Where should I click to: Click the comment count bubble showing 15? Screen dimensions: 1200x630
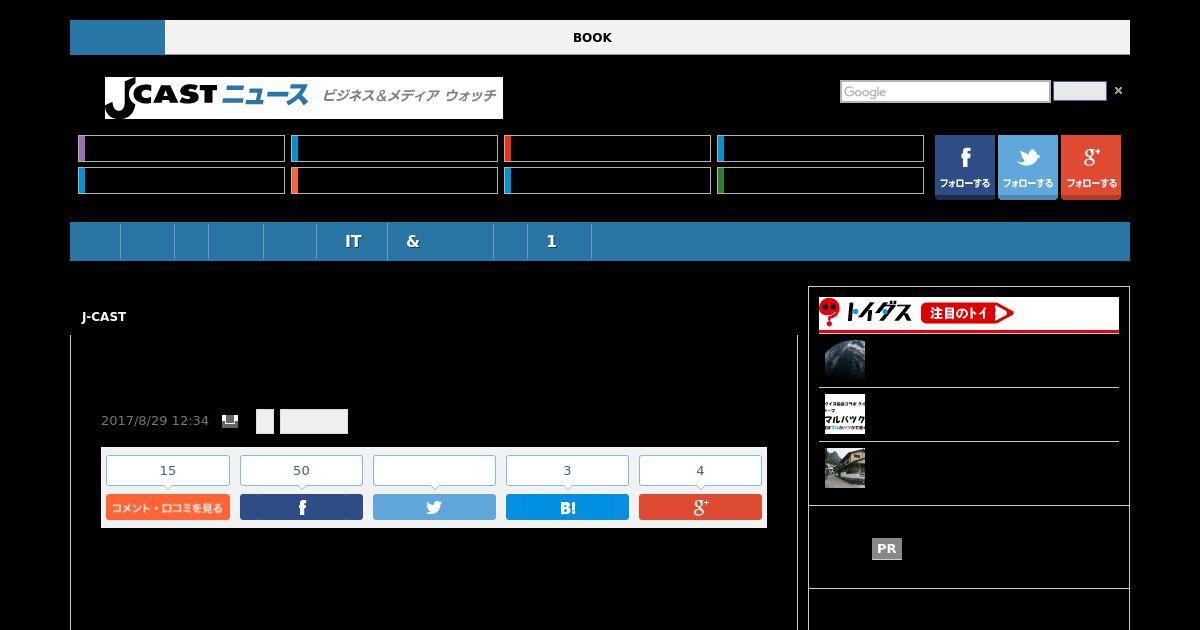pos(168,470)
